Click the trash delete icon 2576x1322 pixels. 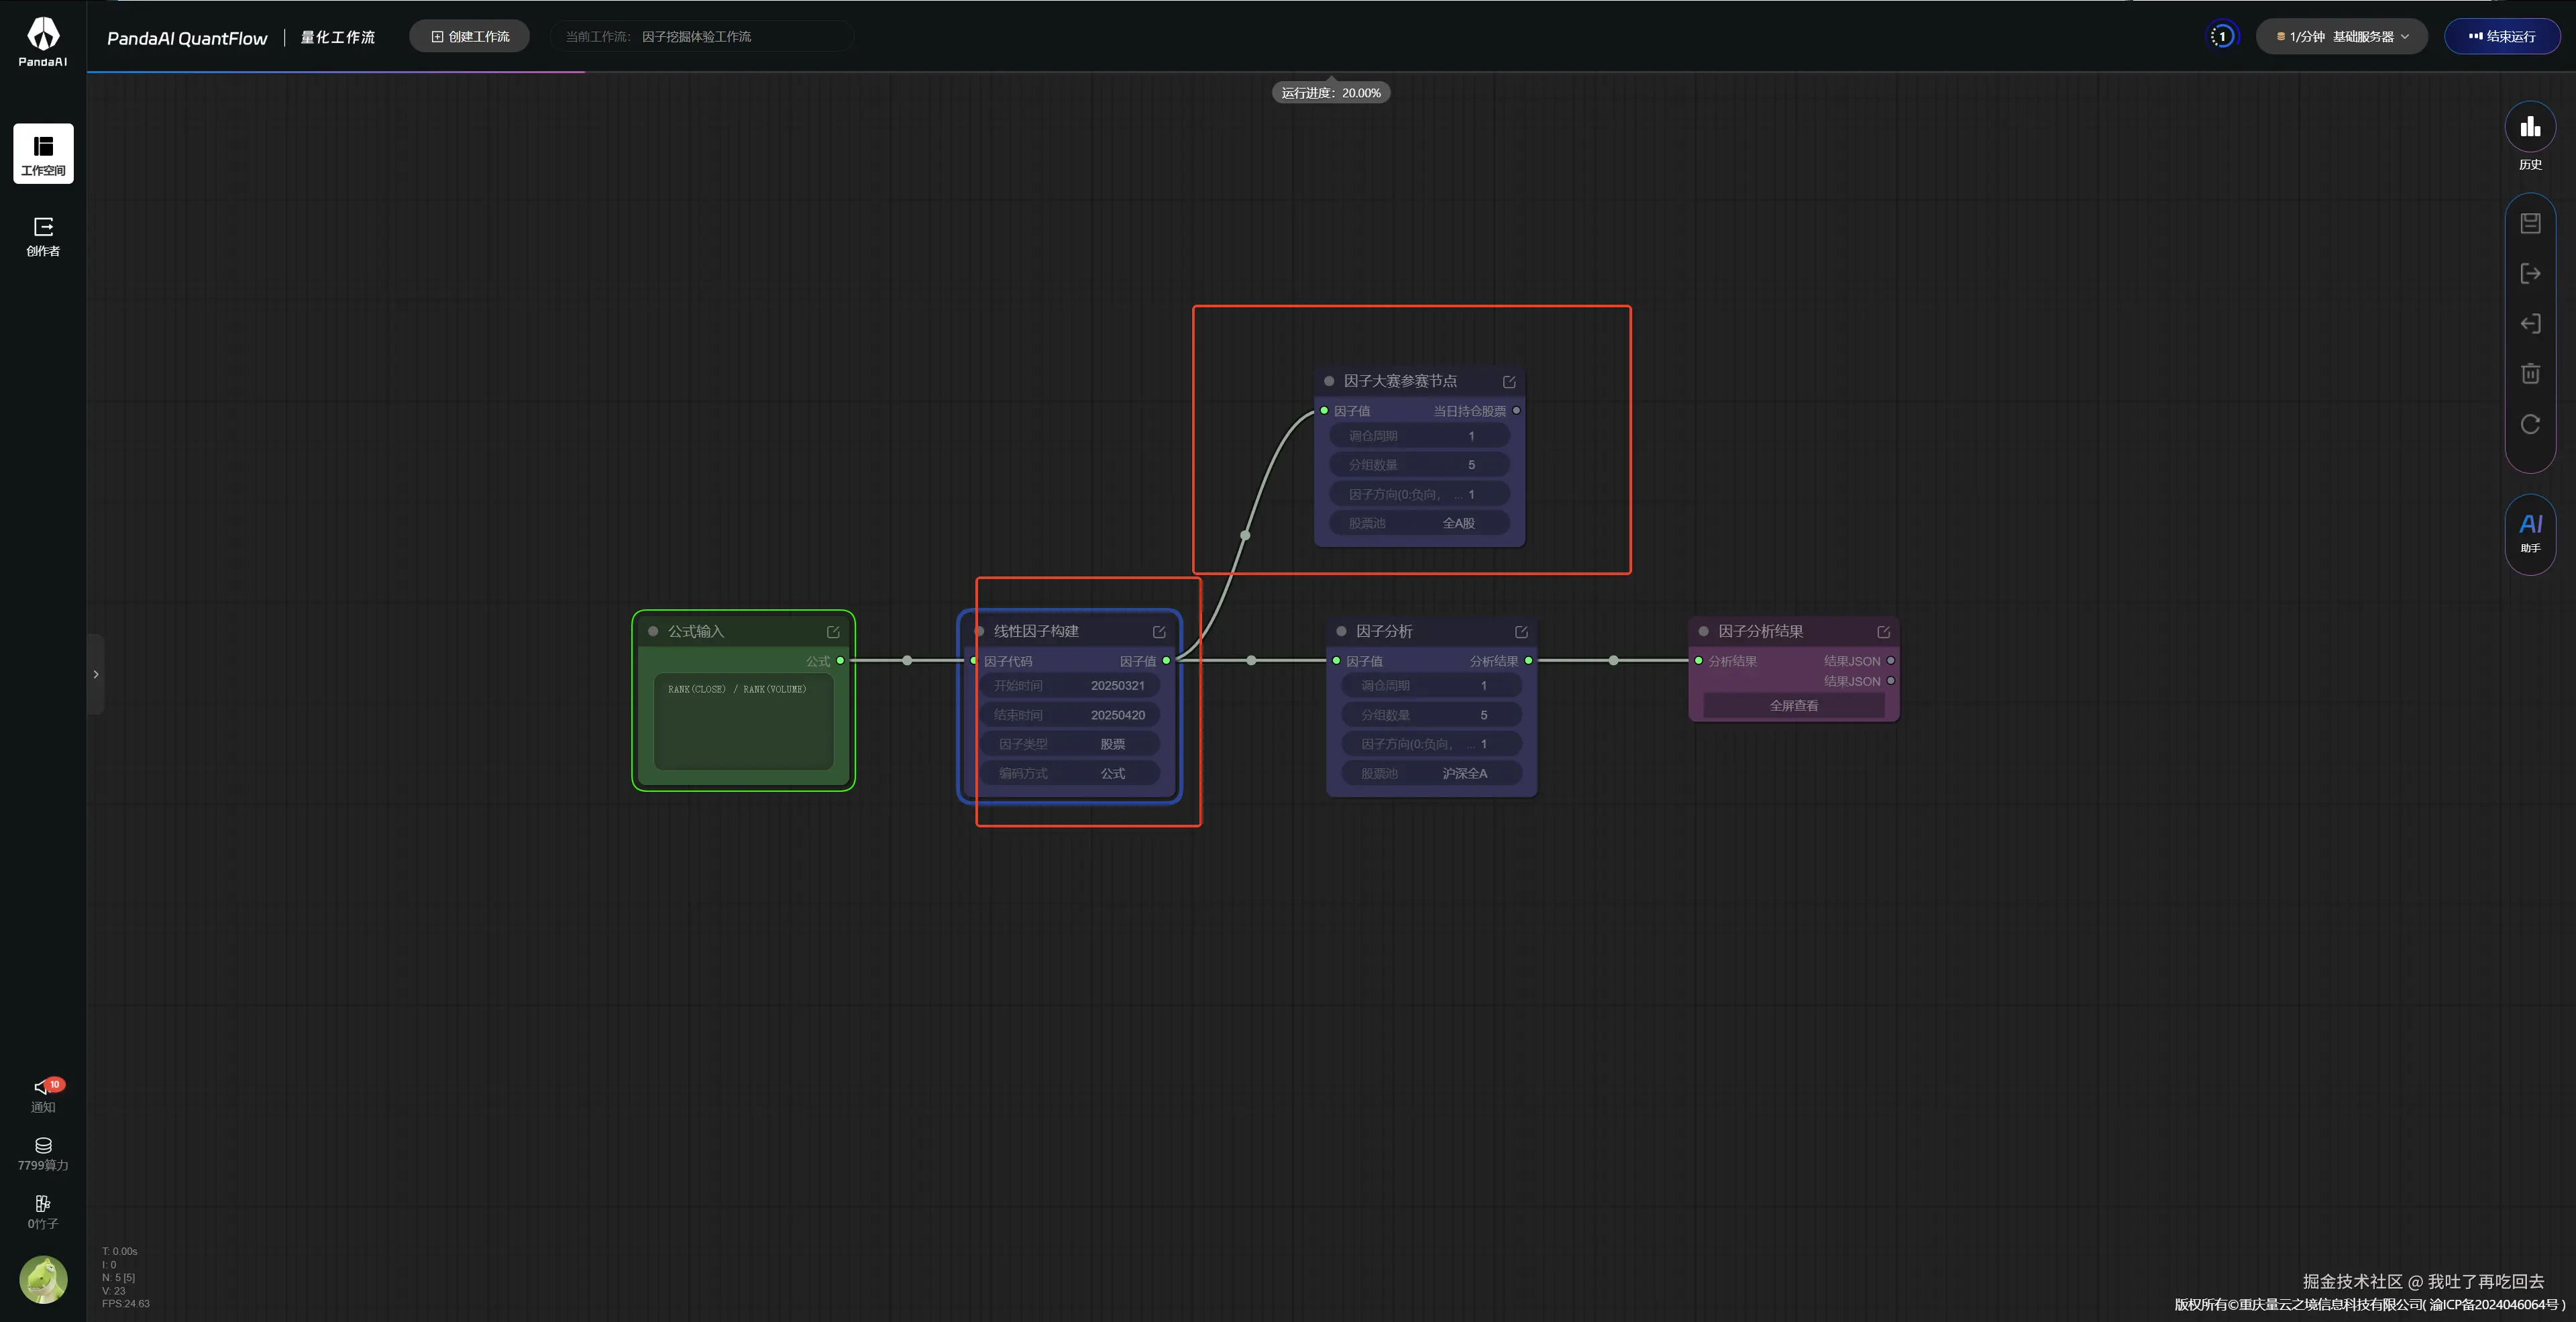point(2530,374)
